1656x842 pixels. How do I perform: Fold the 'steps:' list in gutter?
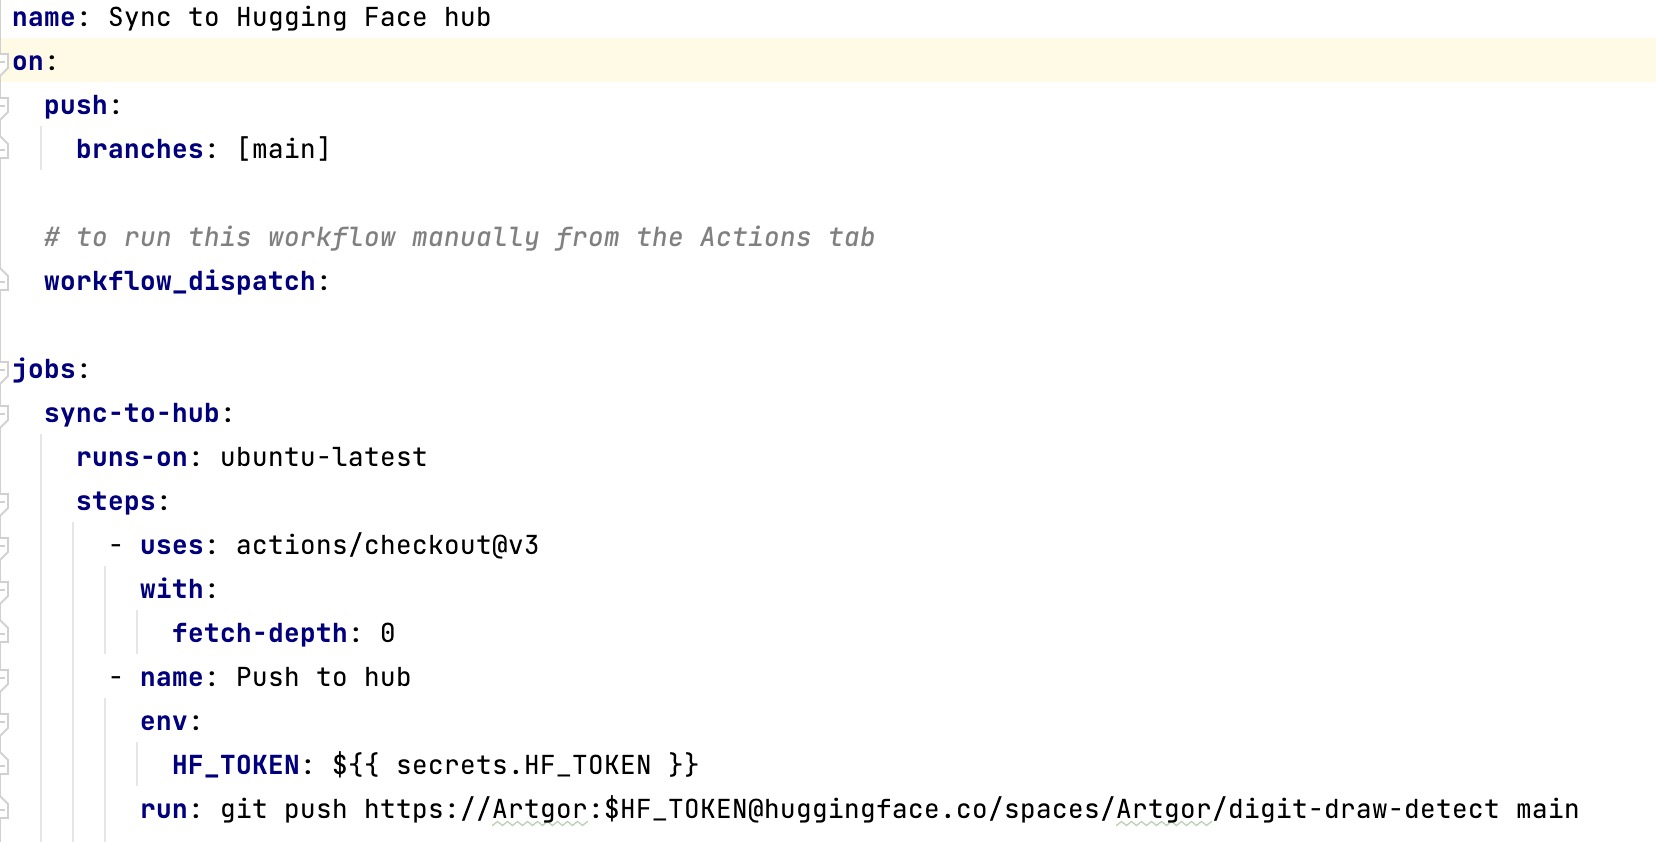5,502
